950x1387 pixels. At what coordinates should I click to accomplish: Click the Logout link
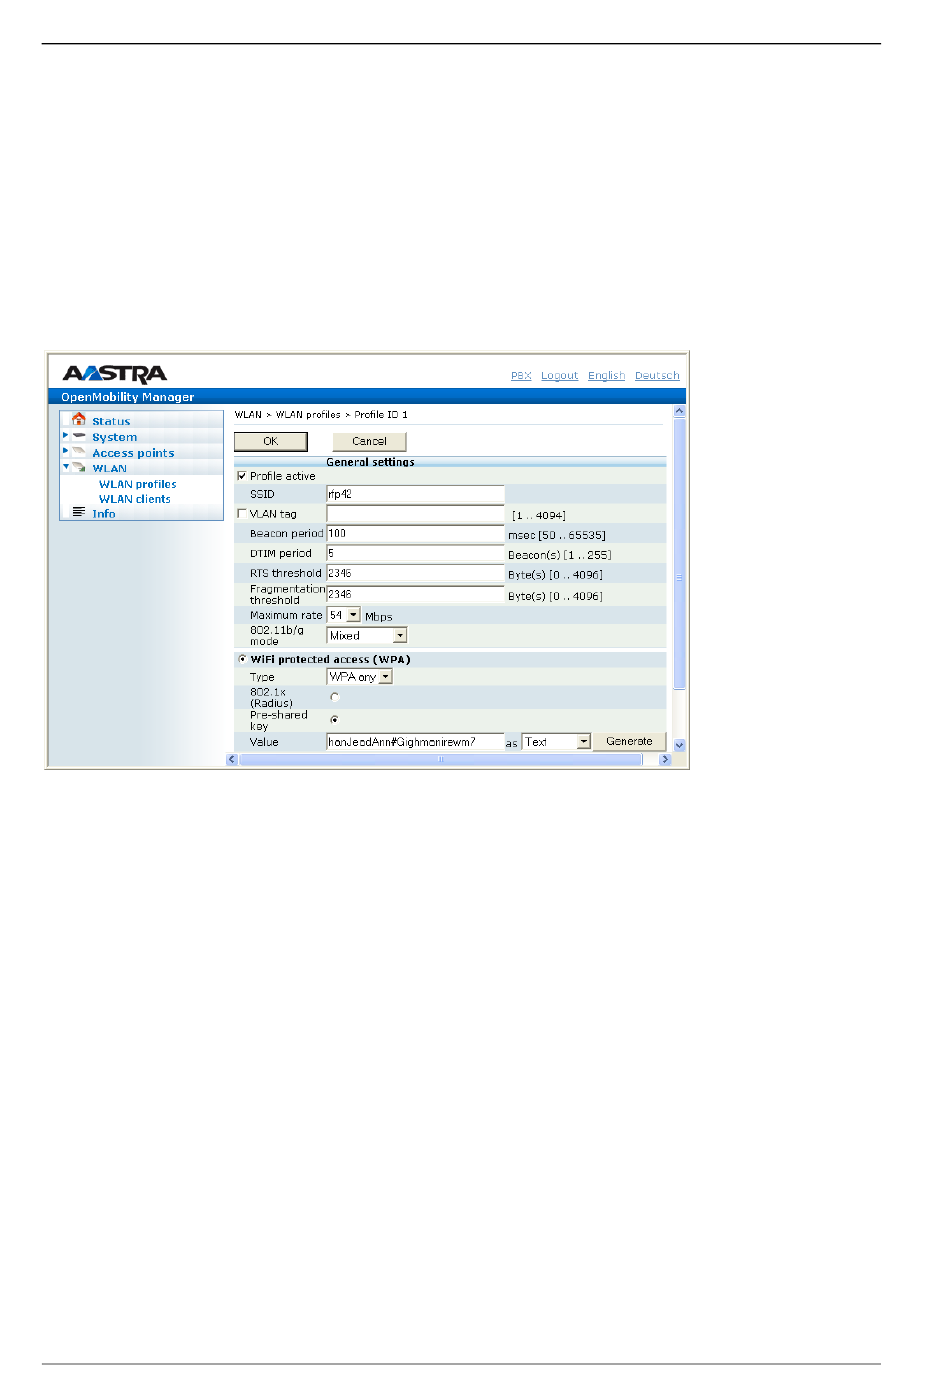click(x=559, y=376)
